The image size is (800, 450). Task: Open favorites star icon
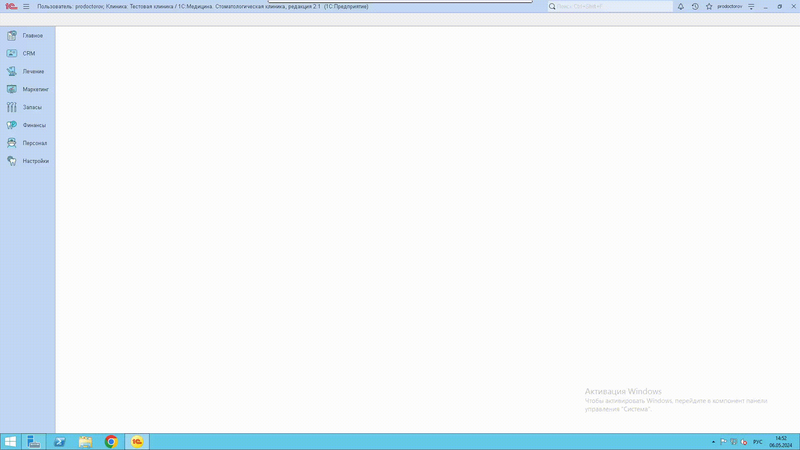tap(709, 7)
